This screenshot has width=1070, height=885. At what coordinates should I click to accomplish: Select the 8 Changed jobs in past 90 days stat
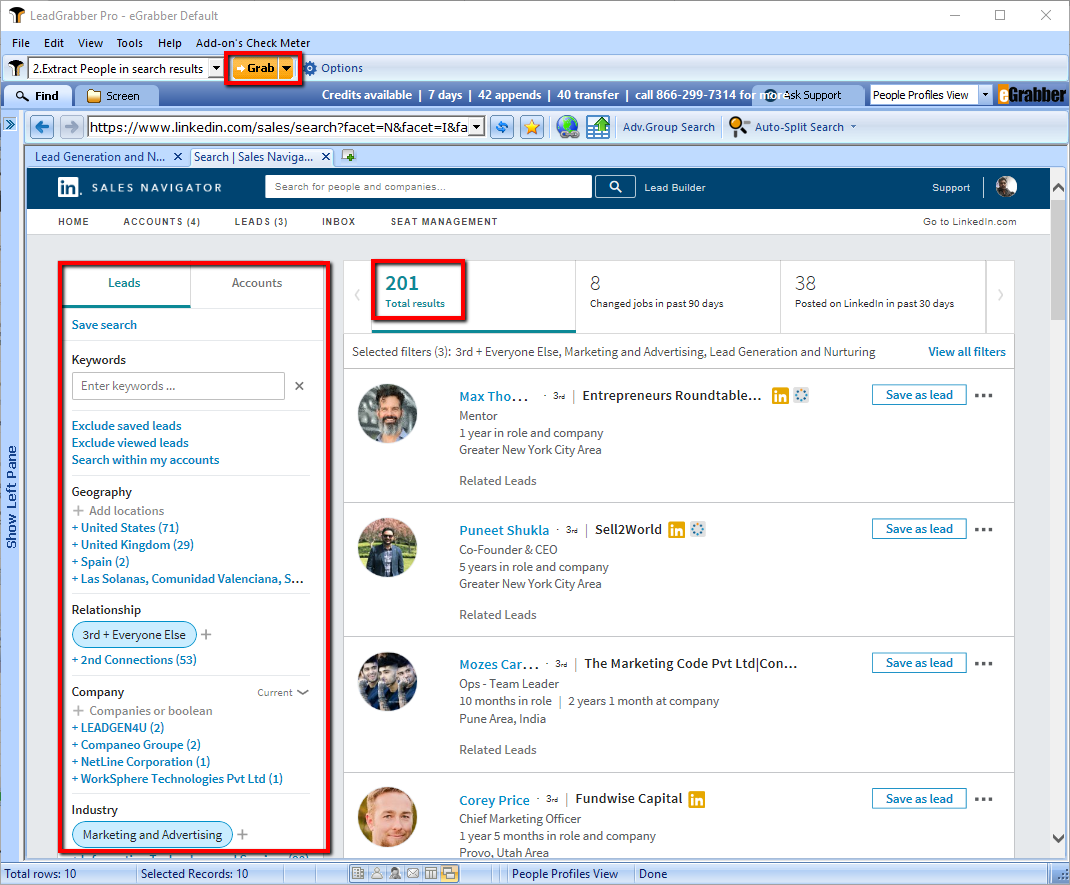point(678,295)
